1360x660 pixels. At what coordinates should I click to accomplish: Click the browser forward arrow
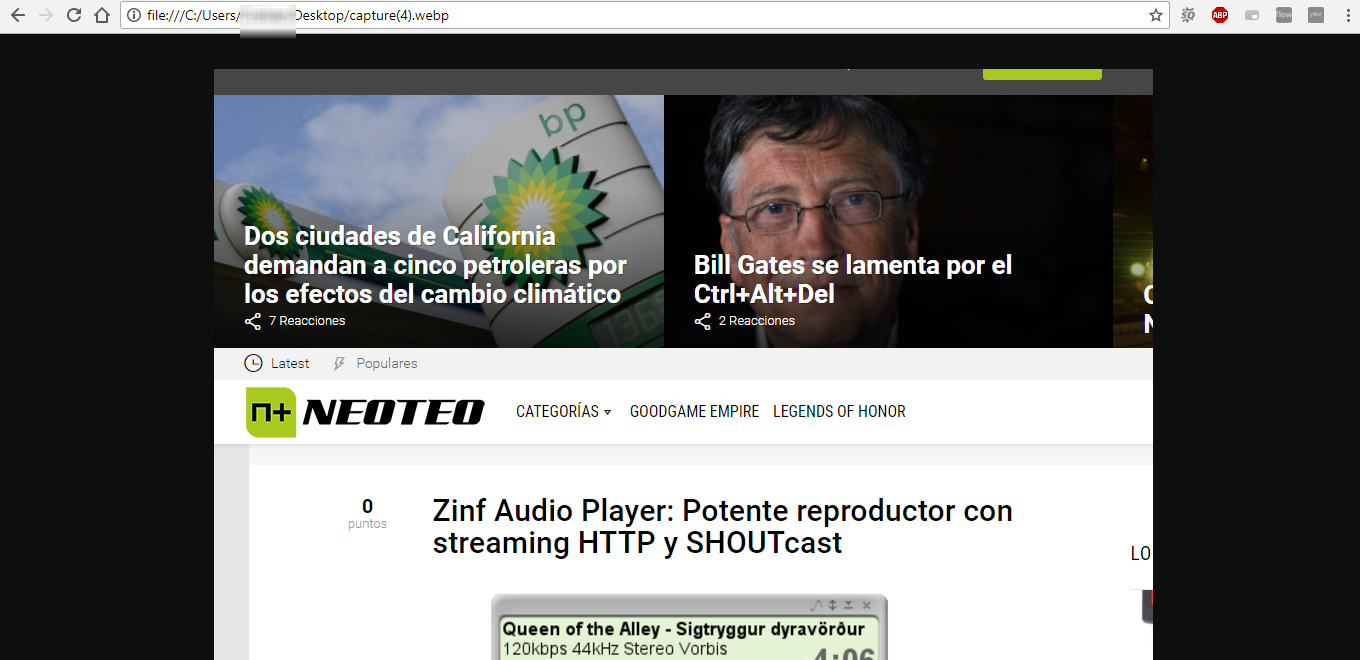point(46,15)
